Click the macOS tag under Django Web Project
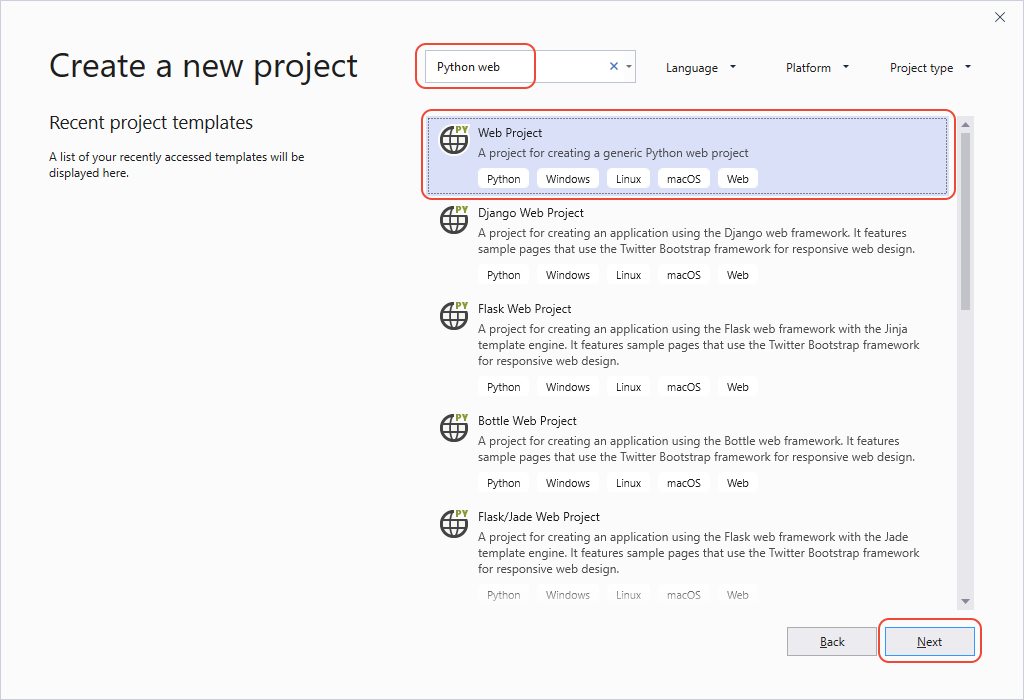 coord(683,274)
